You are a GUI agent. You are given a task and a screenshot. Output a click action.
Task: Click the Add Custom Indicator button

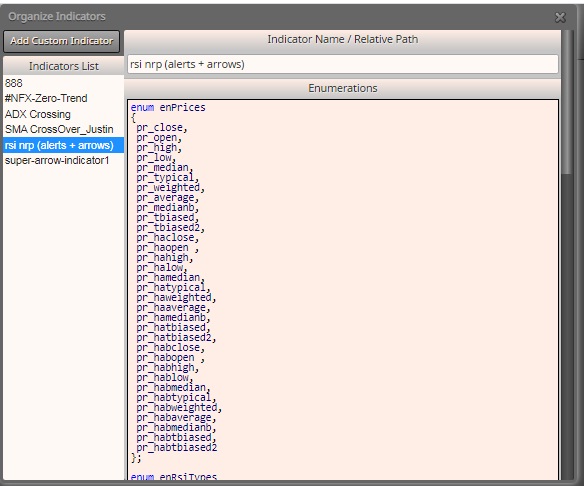(61, 41)
